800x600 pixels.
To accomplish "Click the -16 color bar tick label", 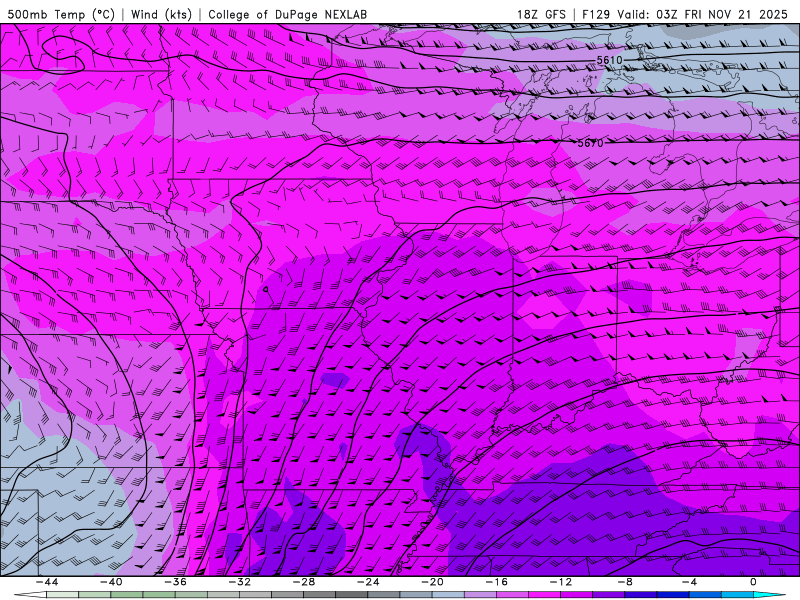I will 496,582.
